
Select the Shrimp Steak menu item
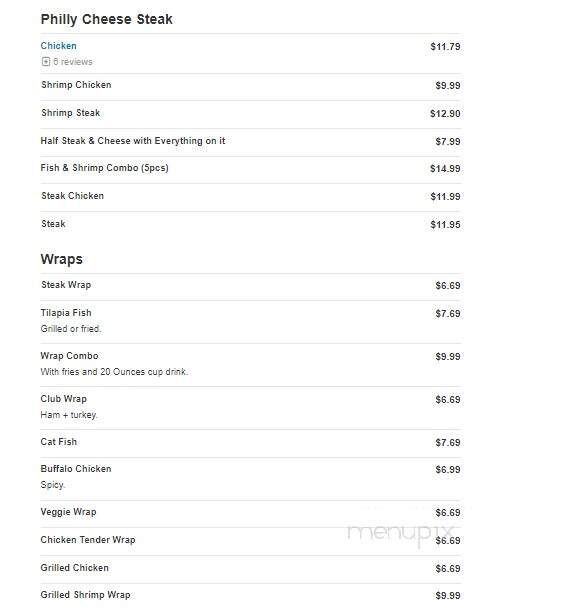click(x=71, y=113)
